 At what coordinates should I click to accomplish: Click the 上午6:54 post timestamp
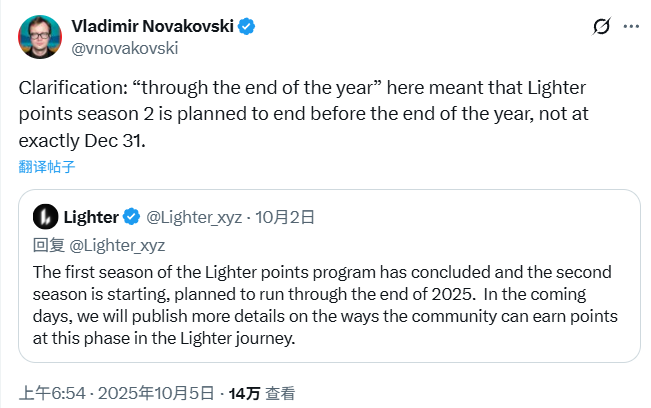[x=49, y=394]
